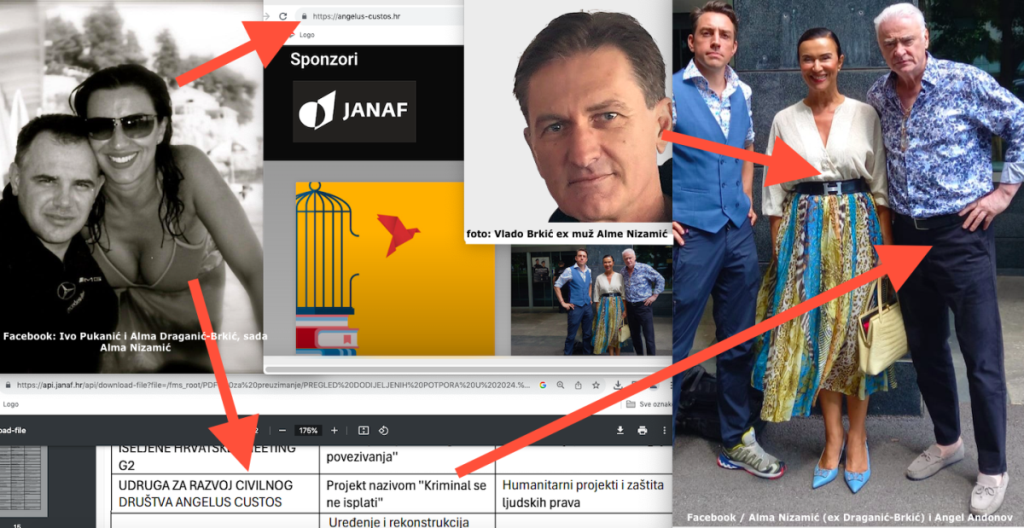
Task: Click the share icon in the janaf address bar
Action: pos(579,384)
